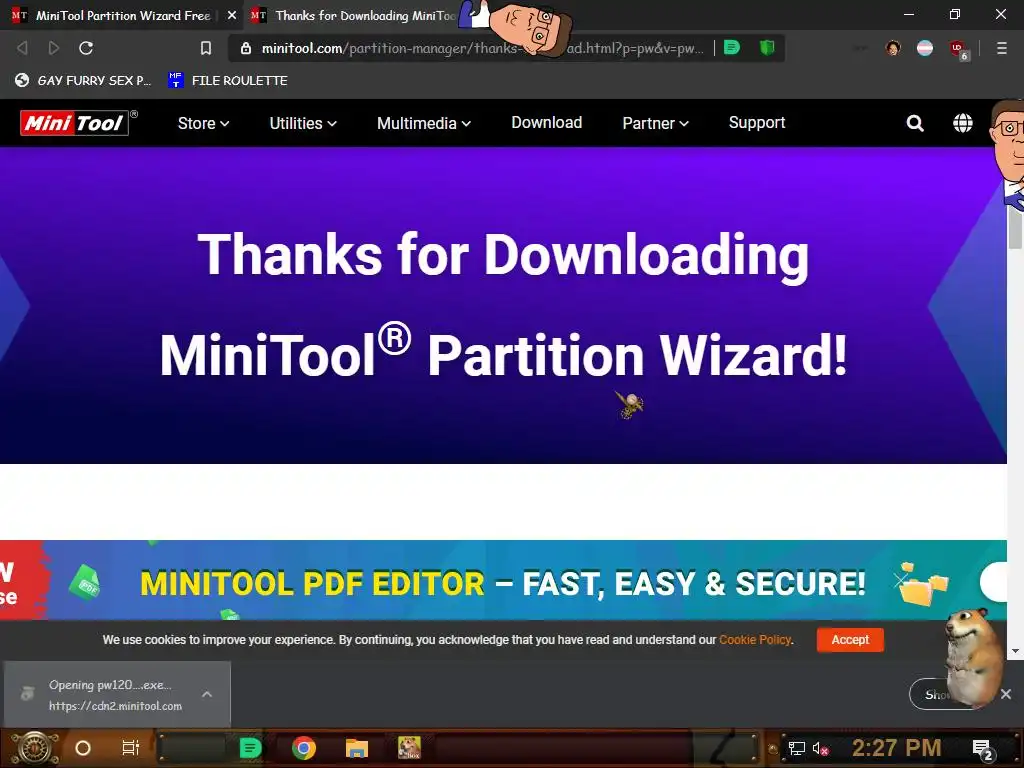Open the browser hamburger menu
Screen dimensions: 1024x768
[x=1001, y=48]
